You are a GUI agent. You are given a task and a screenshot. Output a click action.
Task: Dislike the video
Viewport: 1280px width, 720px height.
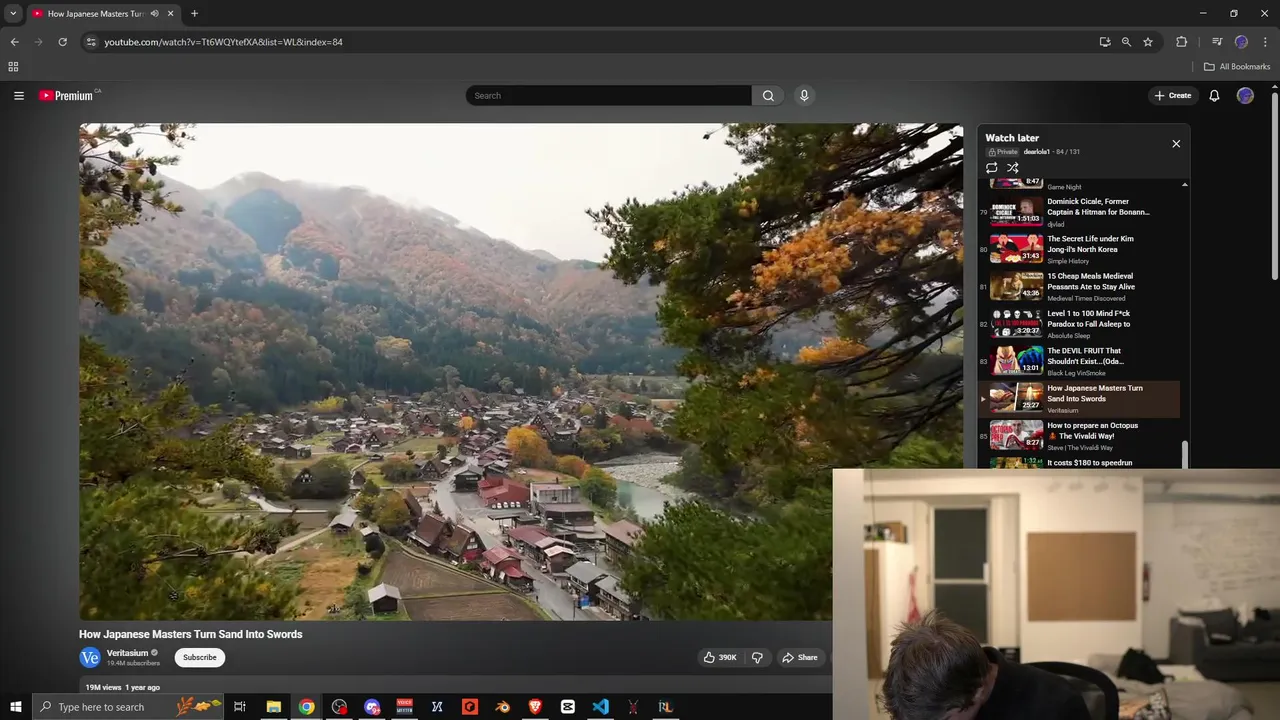(x=757, y=657)
